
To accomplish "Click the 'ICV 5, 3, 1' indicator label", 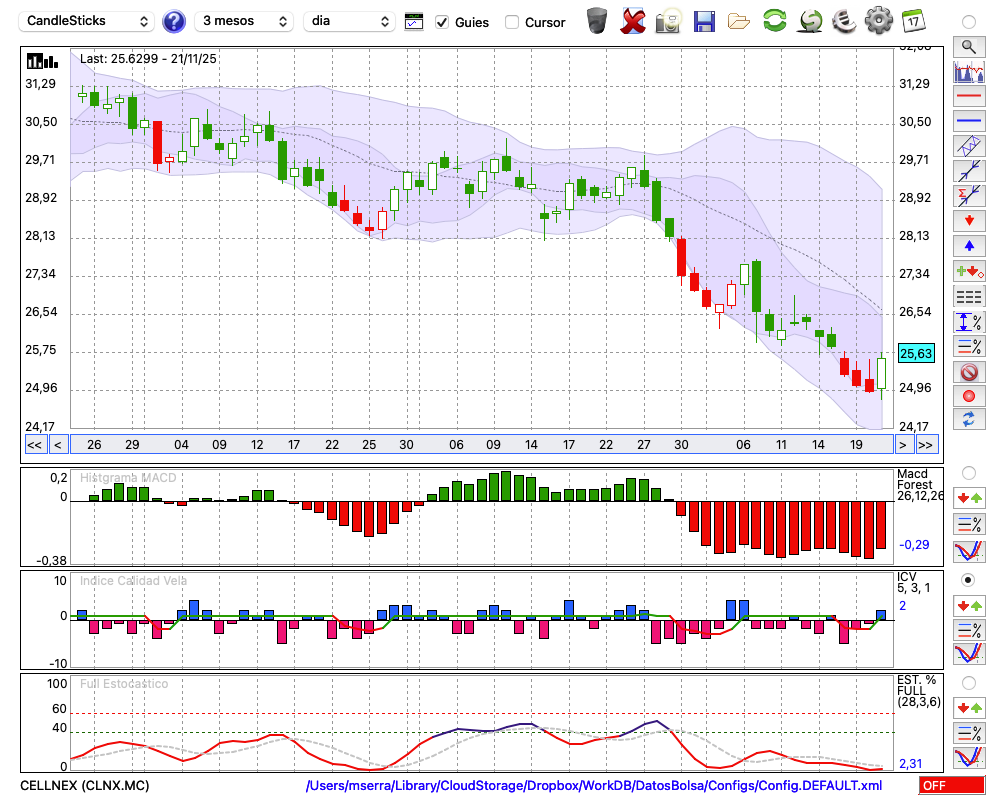I will (913, 582).
